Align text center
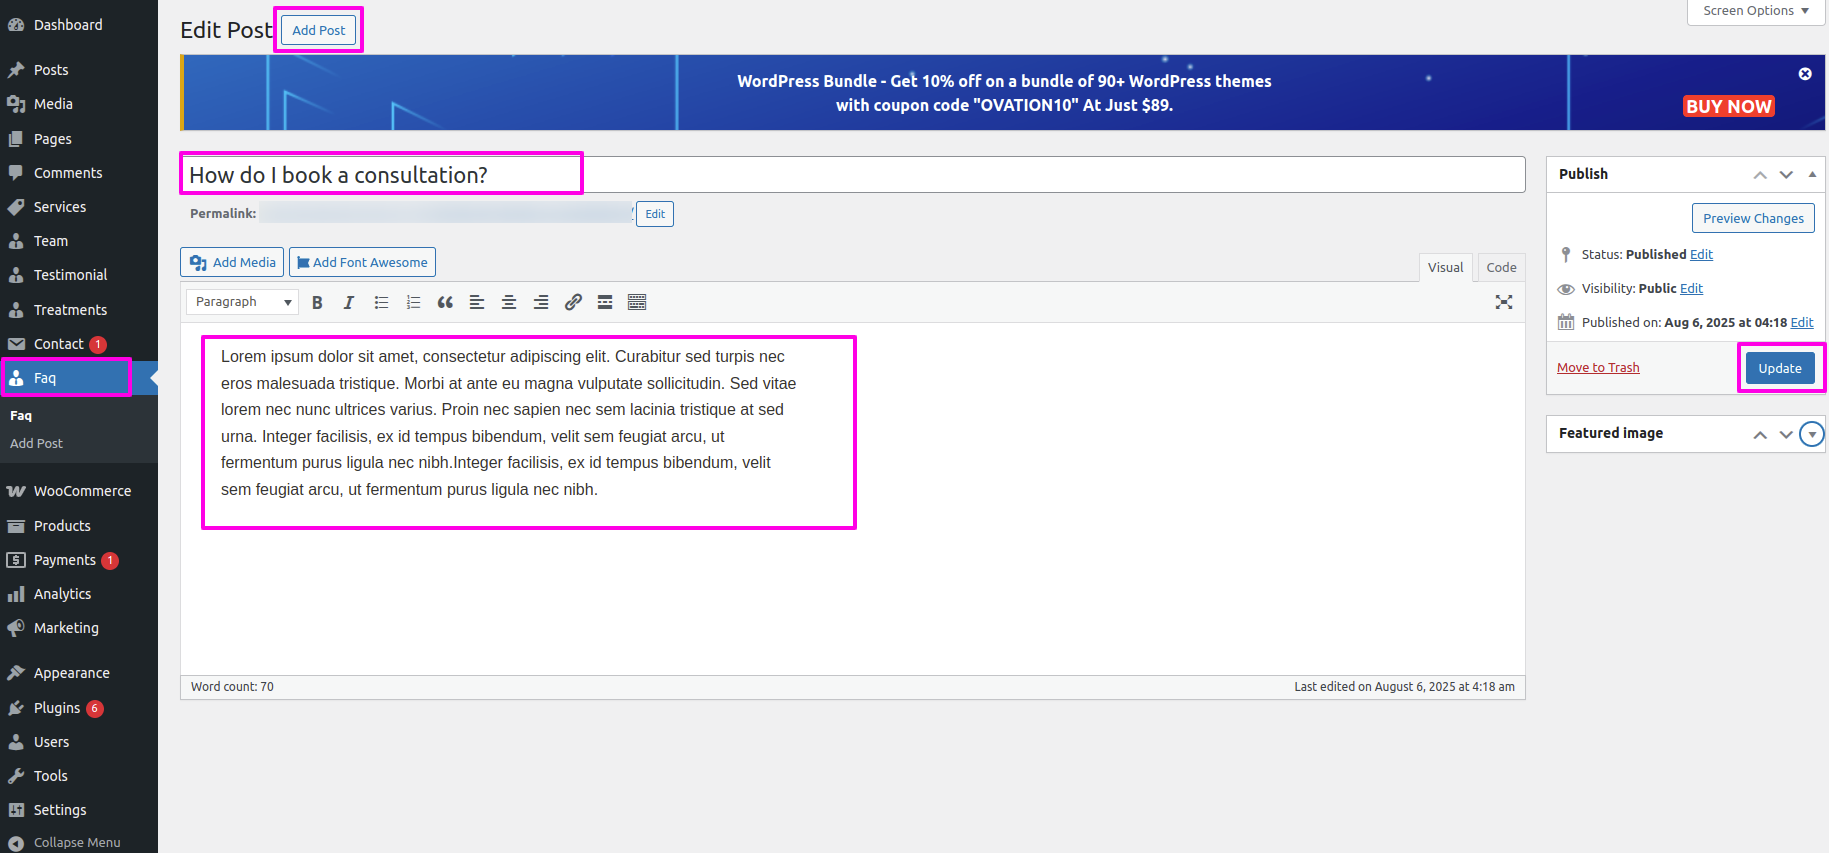 tap(509, 302)
